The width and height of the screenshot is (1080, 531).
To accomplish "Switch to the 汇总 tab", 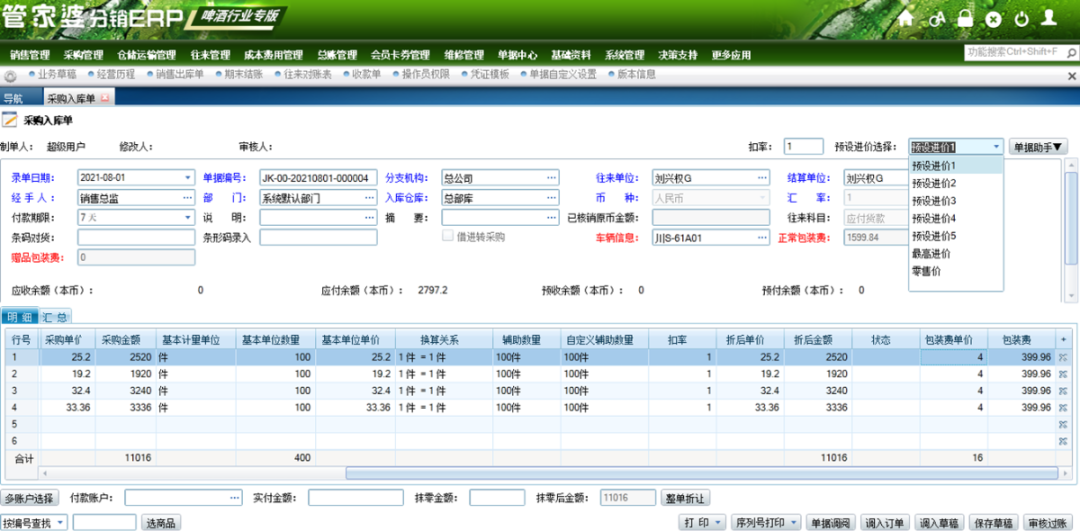I will click(x=56, y=317).
